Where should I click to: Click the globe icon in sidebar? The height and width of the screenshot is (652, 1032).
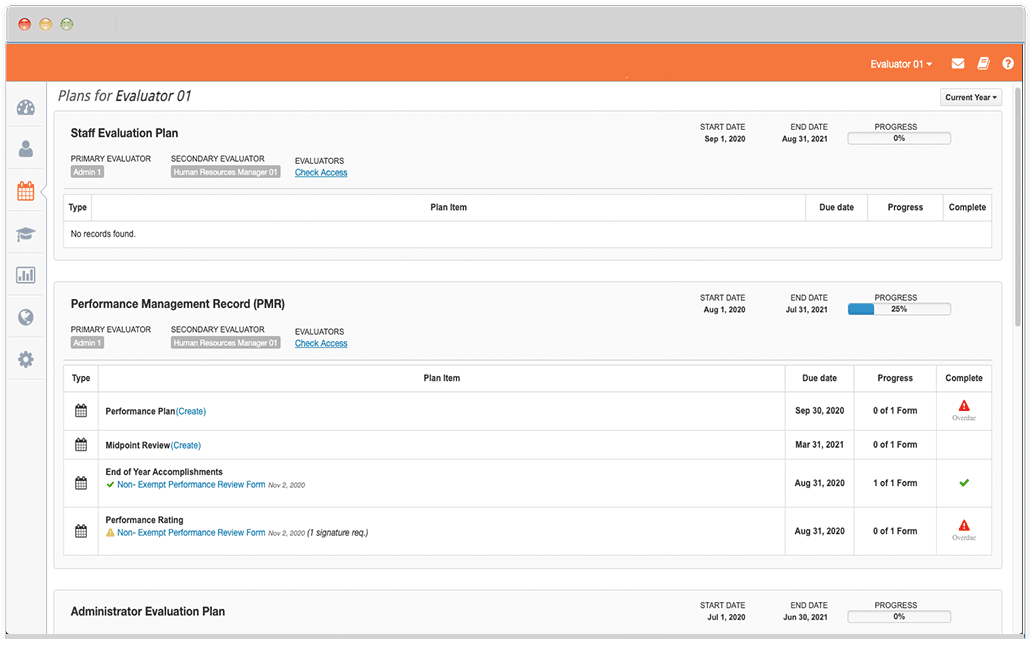[26, 317]
